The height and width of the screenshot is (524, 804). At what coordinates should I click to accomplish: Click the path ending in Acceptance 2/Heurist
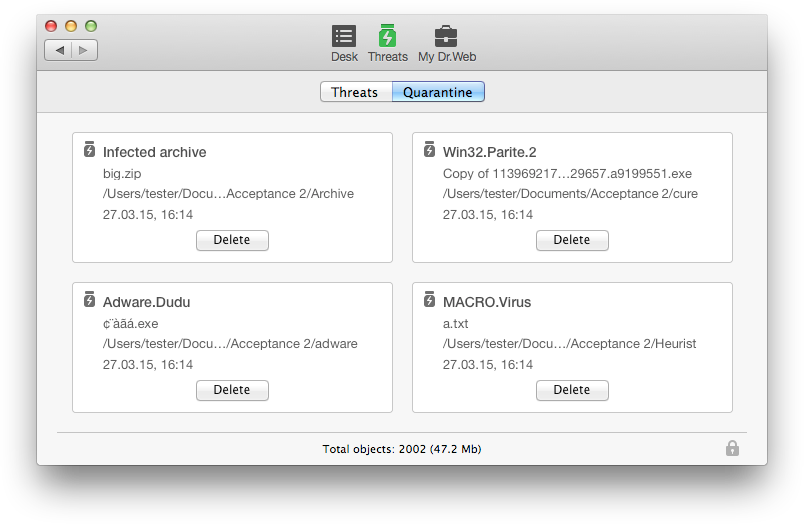click(569, 344)
